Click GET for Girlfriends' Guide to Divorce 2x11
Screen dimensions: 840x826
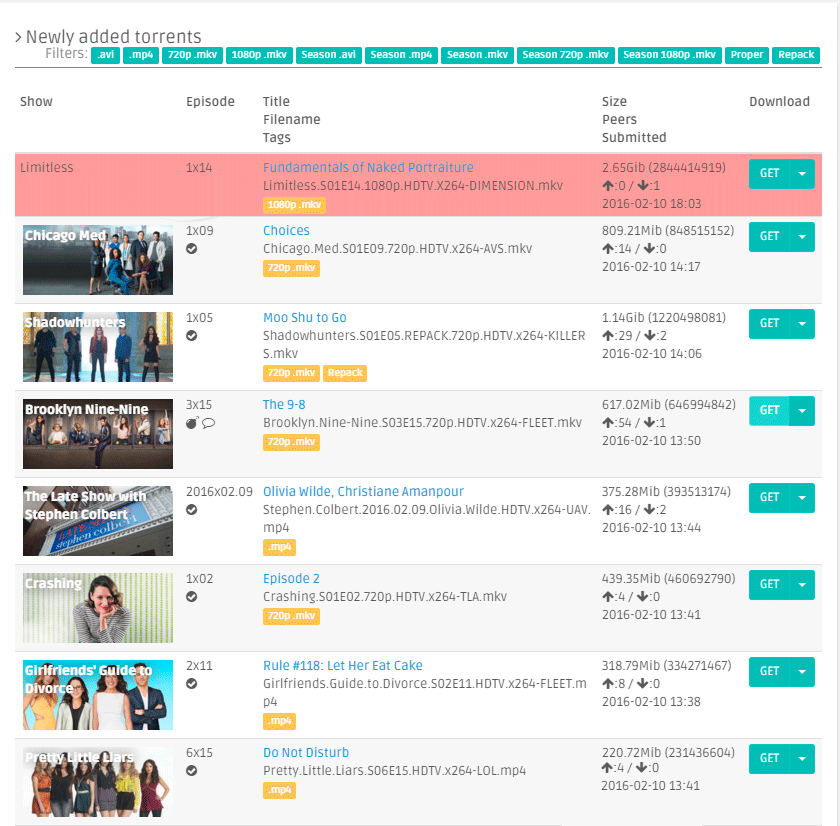(769, 672)
